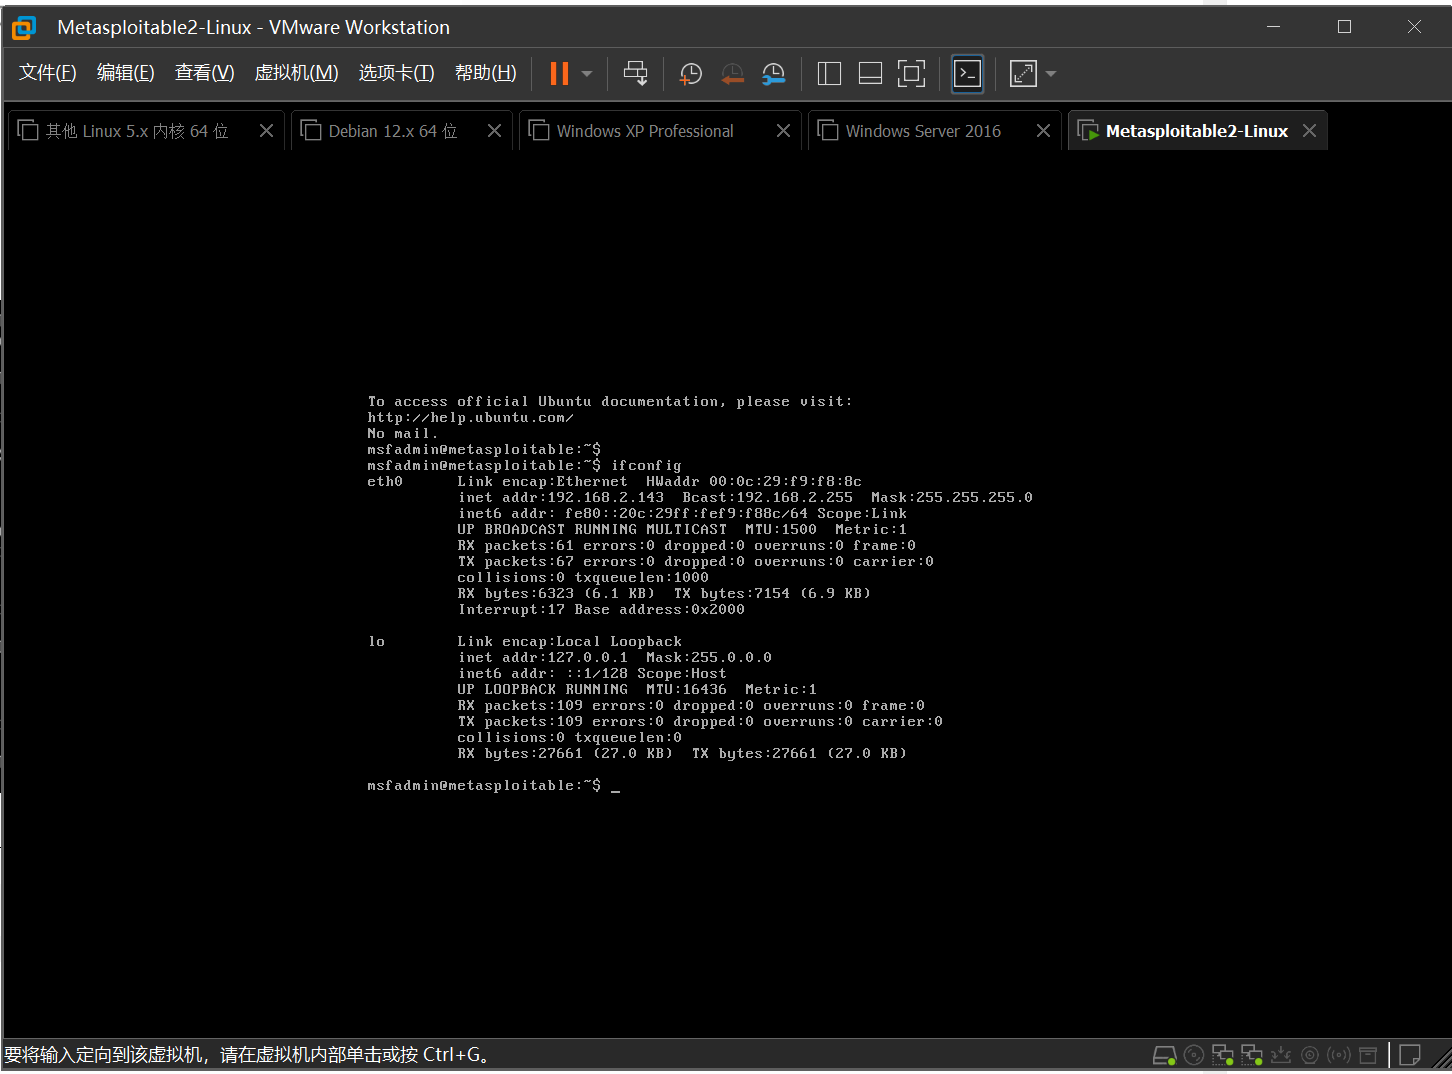
Task: Toggle the library sidebar panel
Action: 829,73
